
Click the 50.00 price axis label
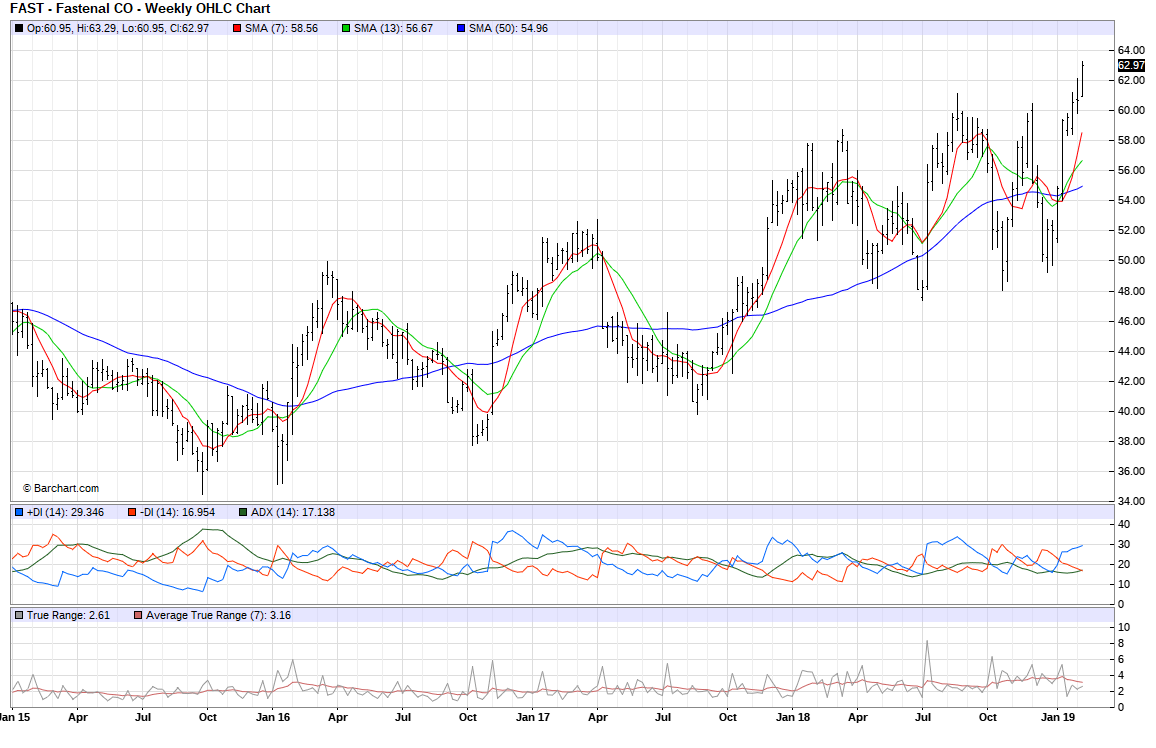[x=1131, y=260]
